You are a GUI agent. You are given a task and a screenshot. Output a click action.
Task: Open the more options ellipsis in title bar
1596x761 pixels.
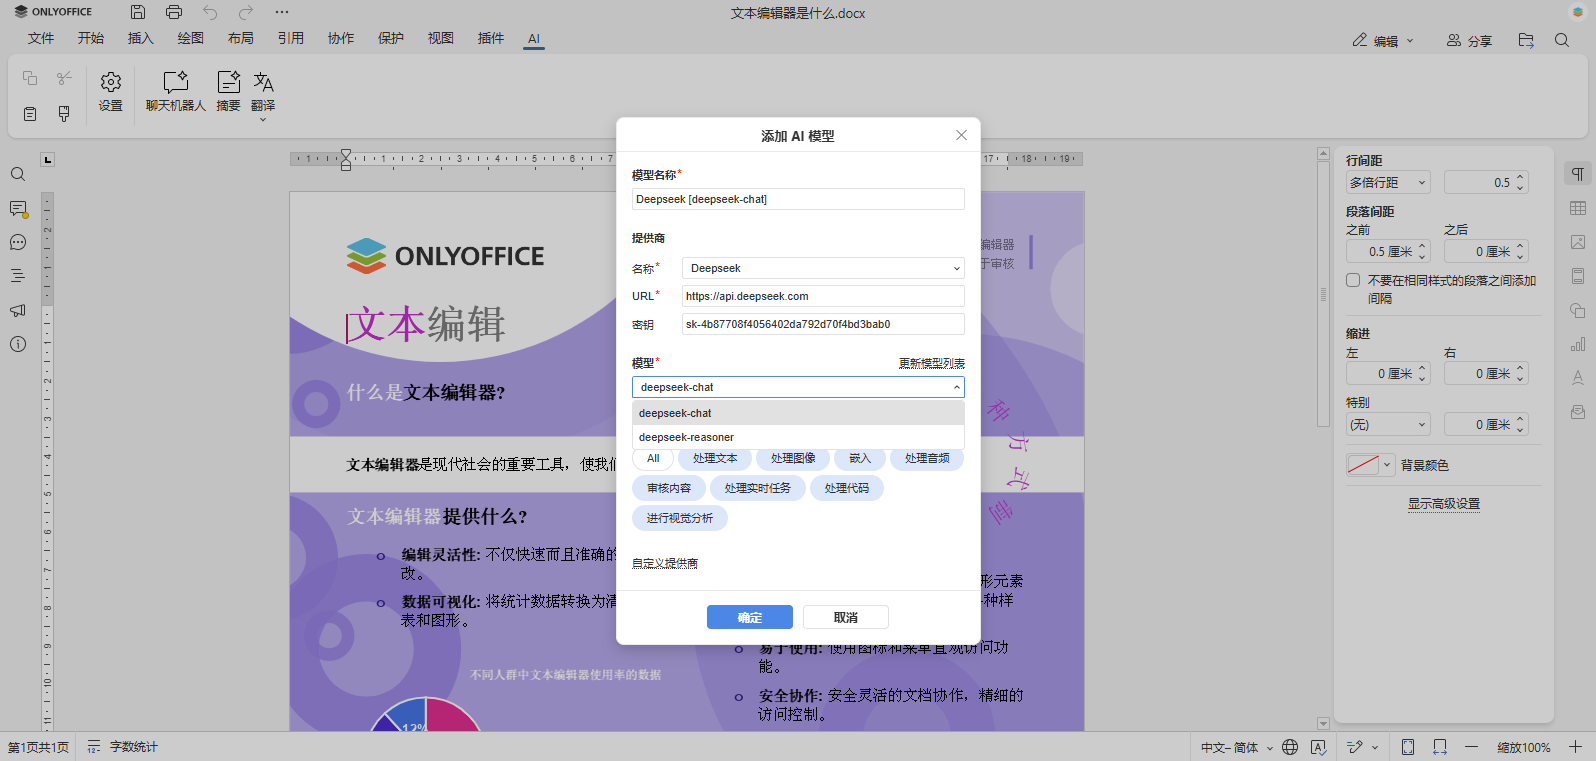pyautogui.click(x=282, y=12)
